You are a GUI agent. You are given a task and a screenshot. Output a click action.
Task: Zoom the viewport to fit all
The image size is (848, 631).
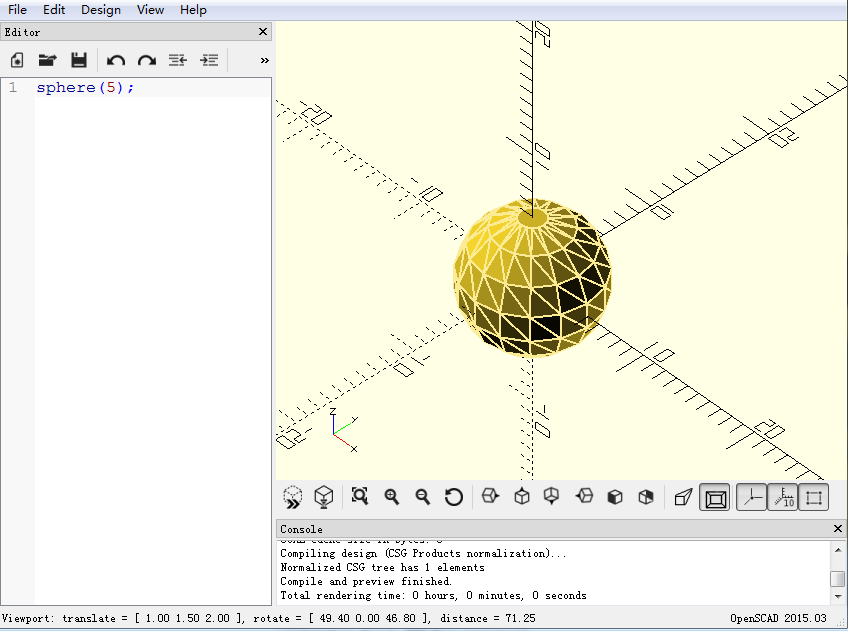click(x=359, y=497)
